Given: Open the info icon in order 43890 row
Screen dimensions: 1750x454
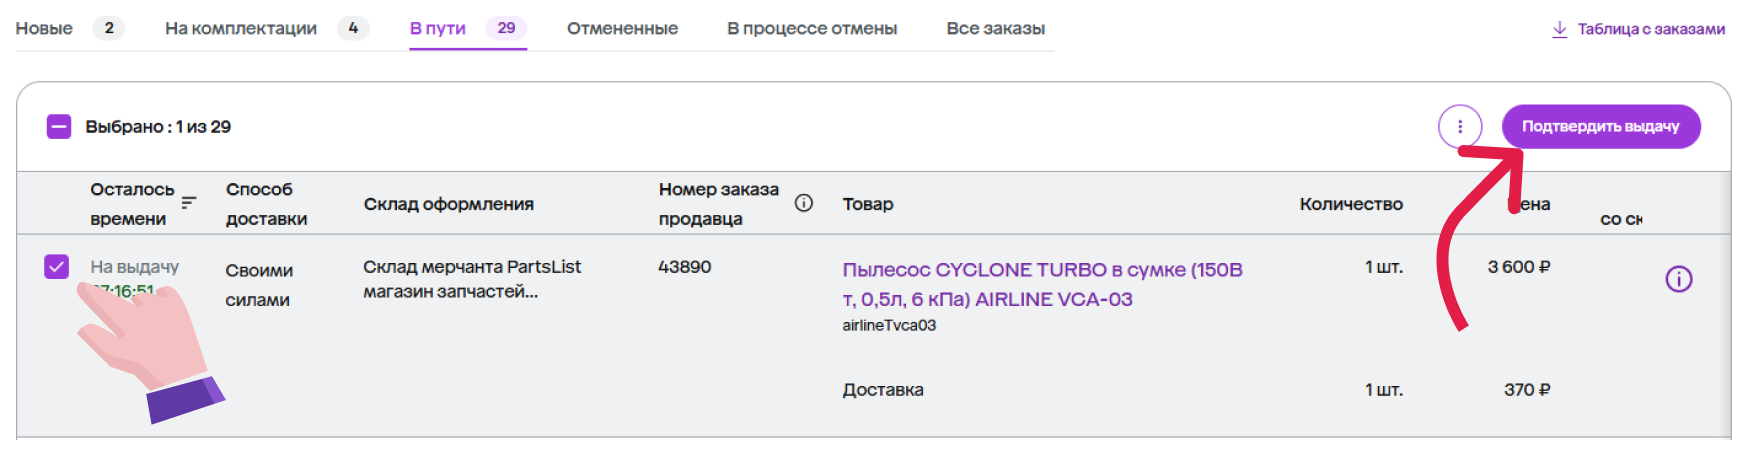Looking at the screenshot, I should pos(1678,279).
